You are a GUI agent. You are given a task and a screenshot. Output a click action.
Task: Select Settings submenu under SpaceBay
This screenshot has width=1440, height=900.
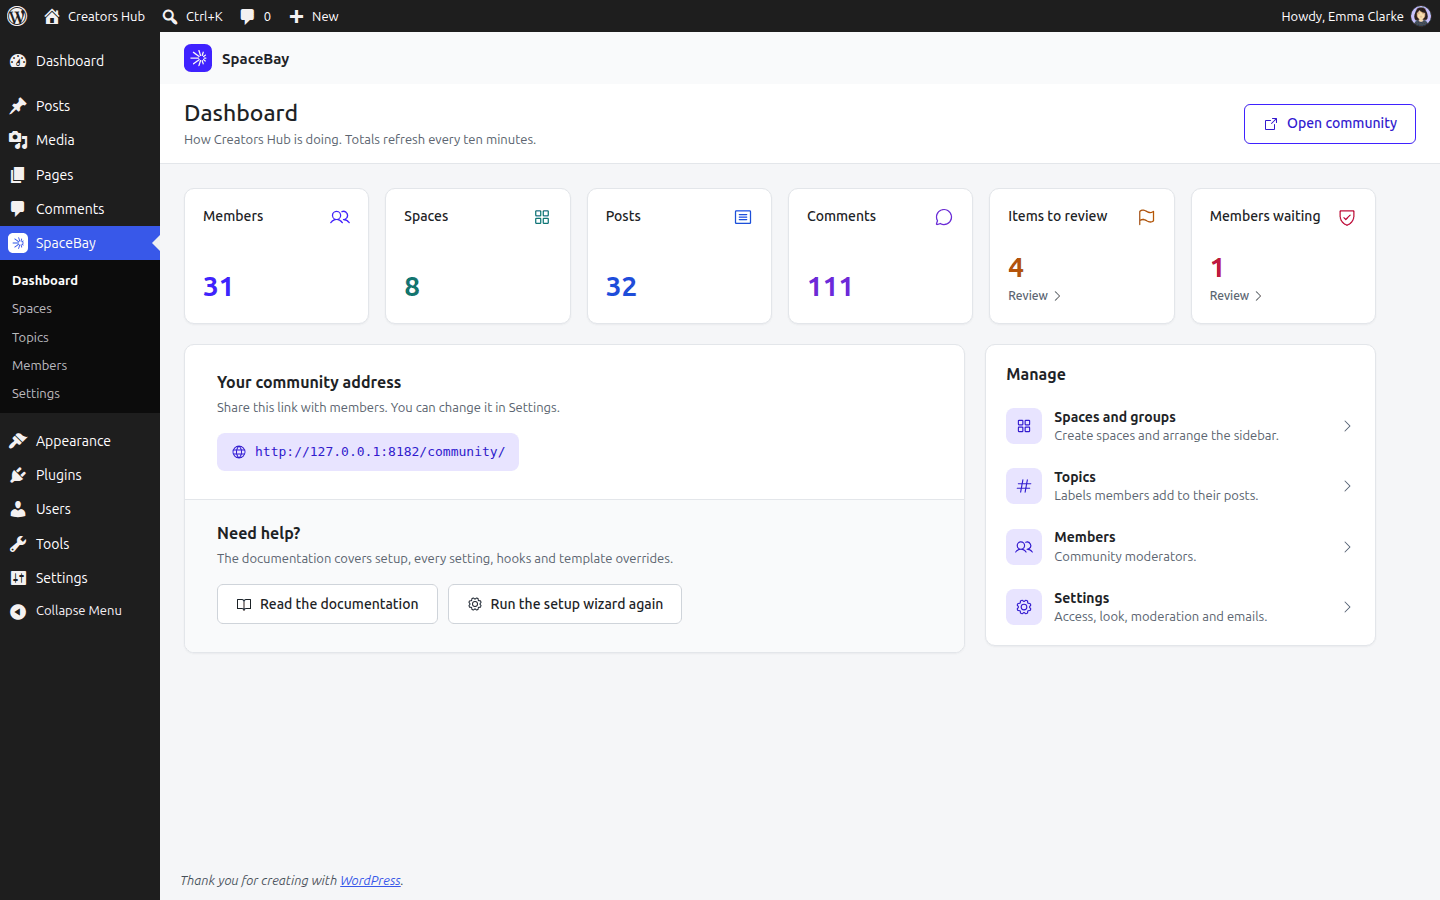80,393
